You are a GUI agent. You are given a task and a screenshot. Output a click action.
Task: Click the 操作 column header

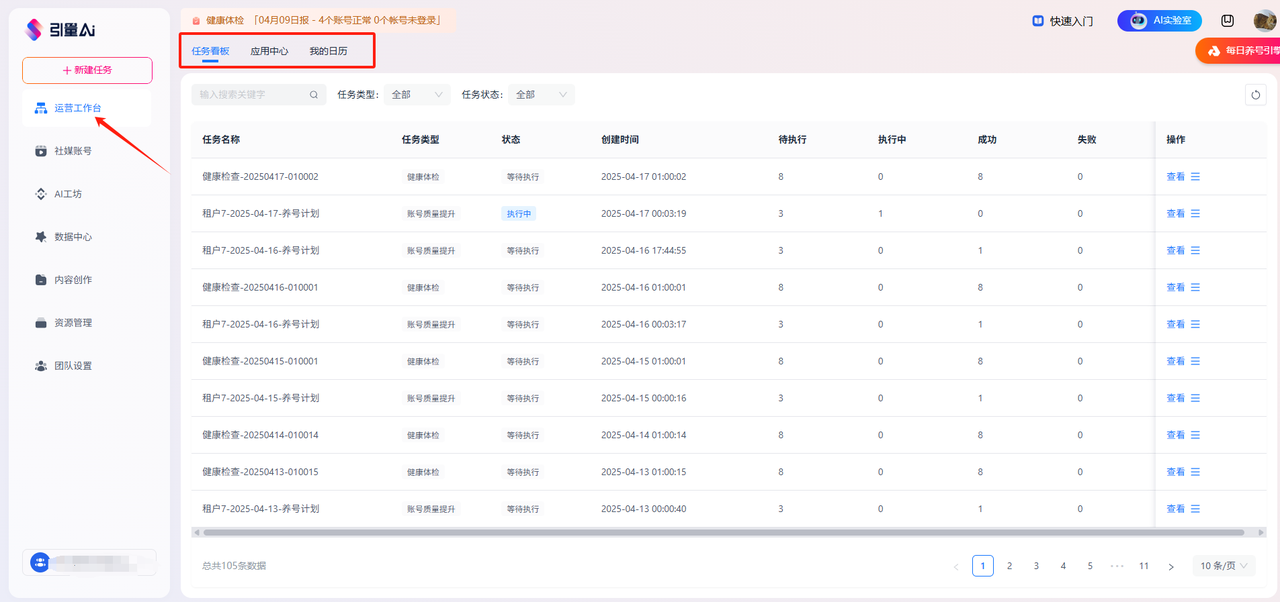click(1176, 140)
